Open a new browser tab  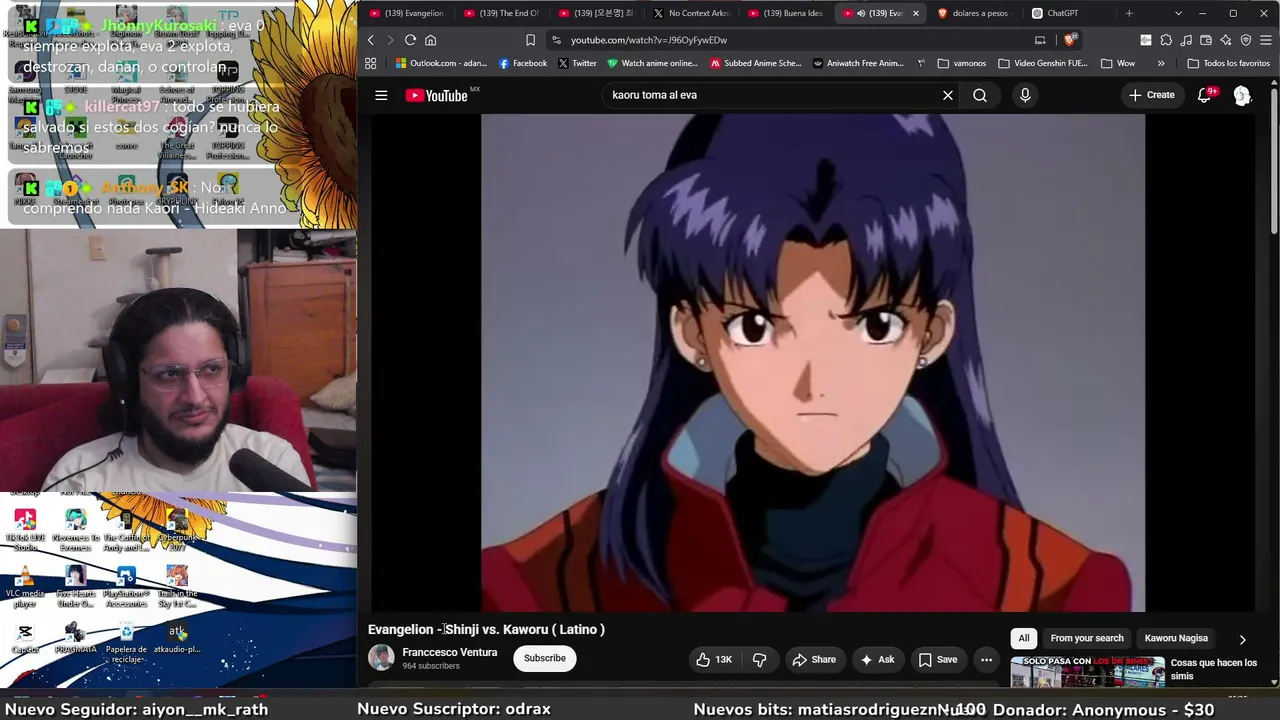tap(1129, 13)
